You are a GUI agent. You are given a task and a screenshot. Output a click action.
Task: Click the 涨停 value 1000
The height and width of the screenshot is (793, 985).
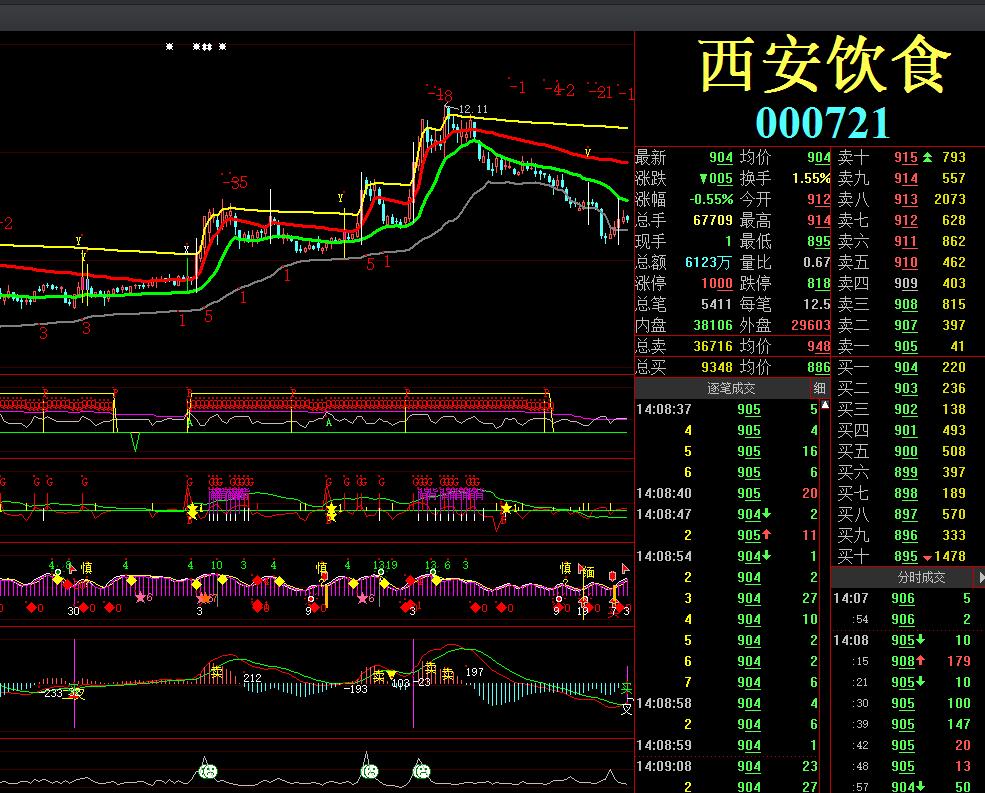717,283
